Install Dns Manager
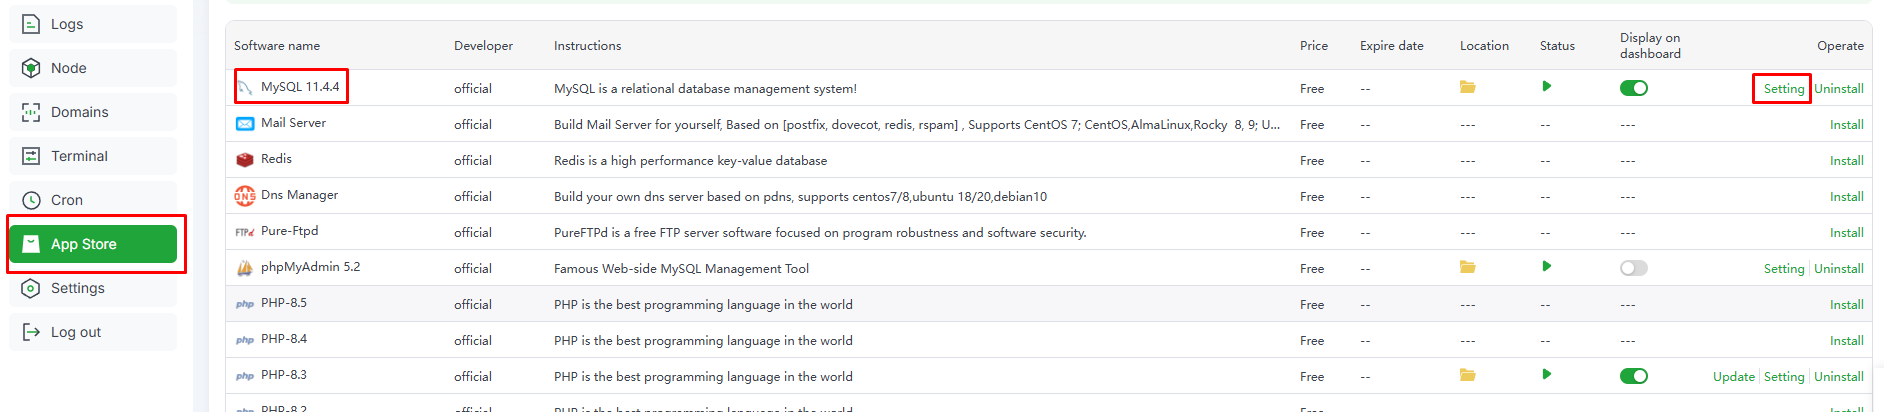 click(x=1847, y=197)
